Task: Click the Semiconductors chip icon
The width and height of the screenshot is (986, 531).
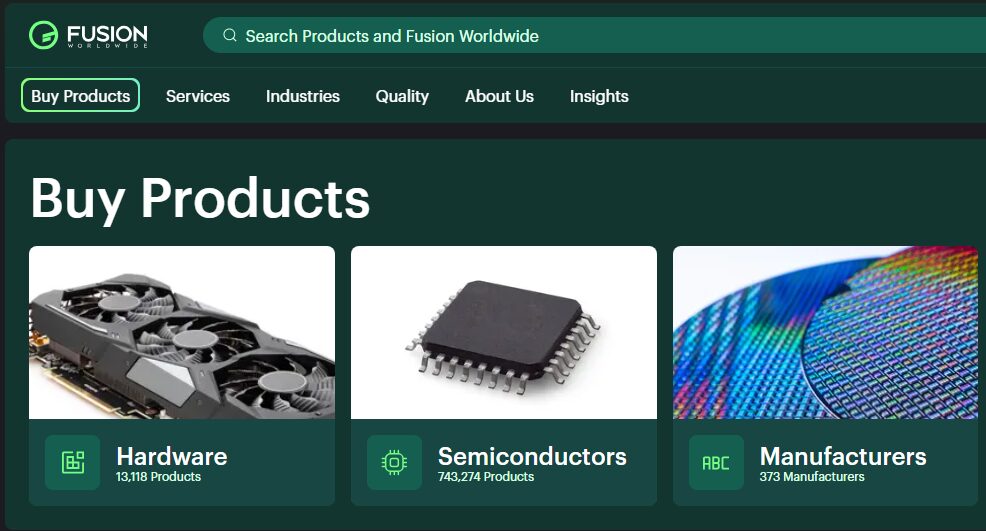Action: 394,462
